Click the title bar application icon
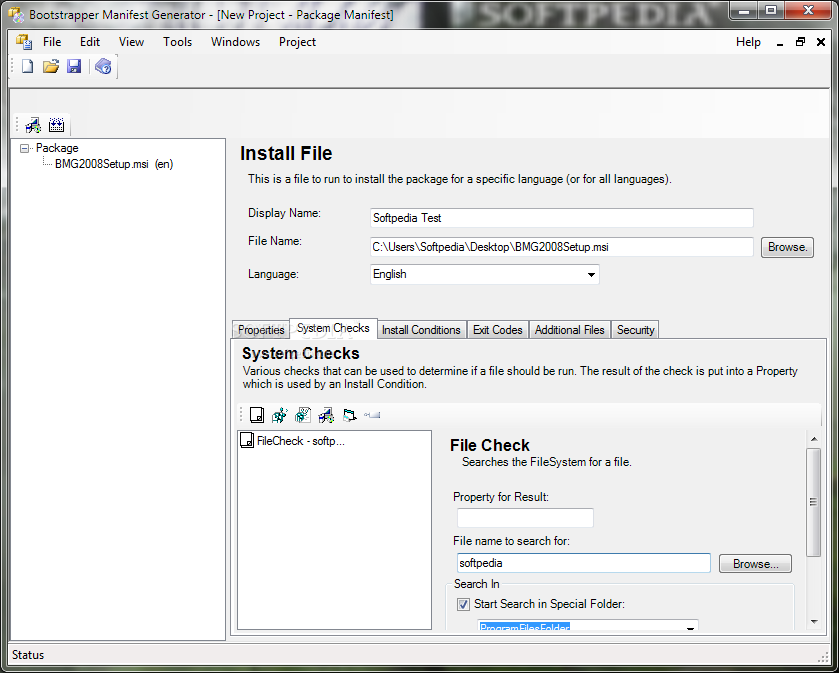 17,14
